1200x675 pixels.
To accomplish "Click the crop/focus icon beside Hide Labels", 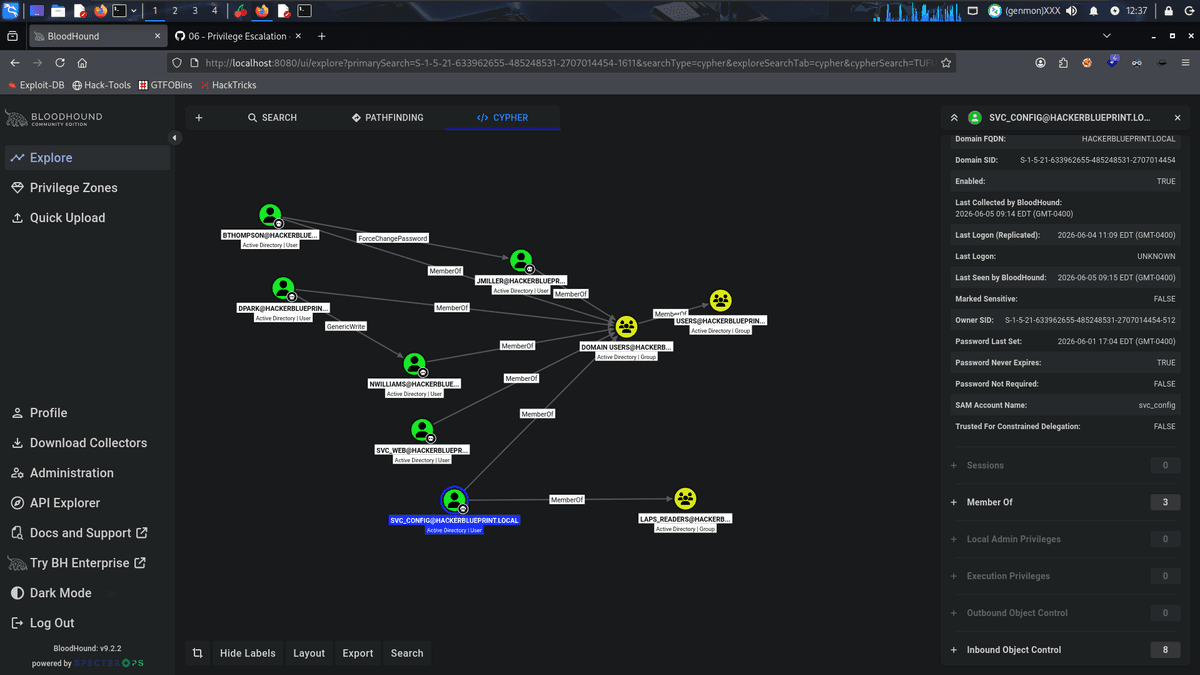I will click(x=198, y=653).
